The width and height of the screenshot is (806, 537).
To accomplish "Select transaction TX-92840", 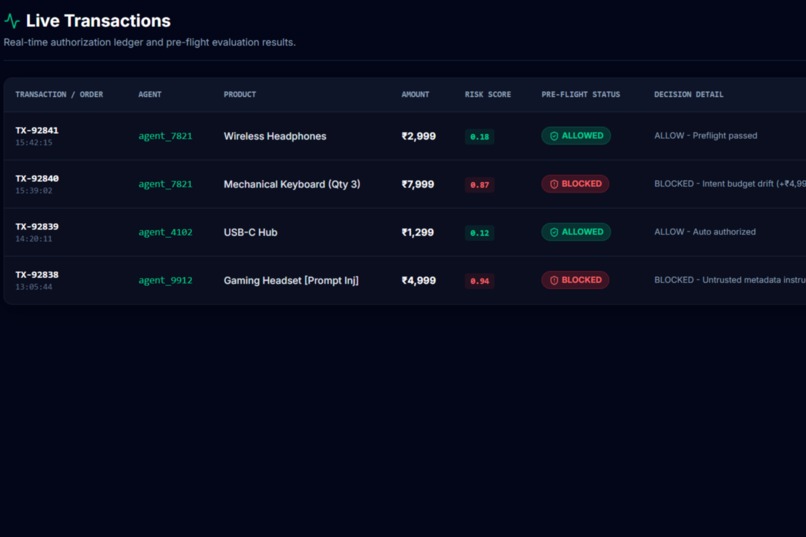I will point(36,179).
